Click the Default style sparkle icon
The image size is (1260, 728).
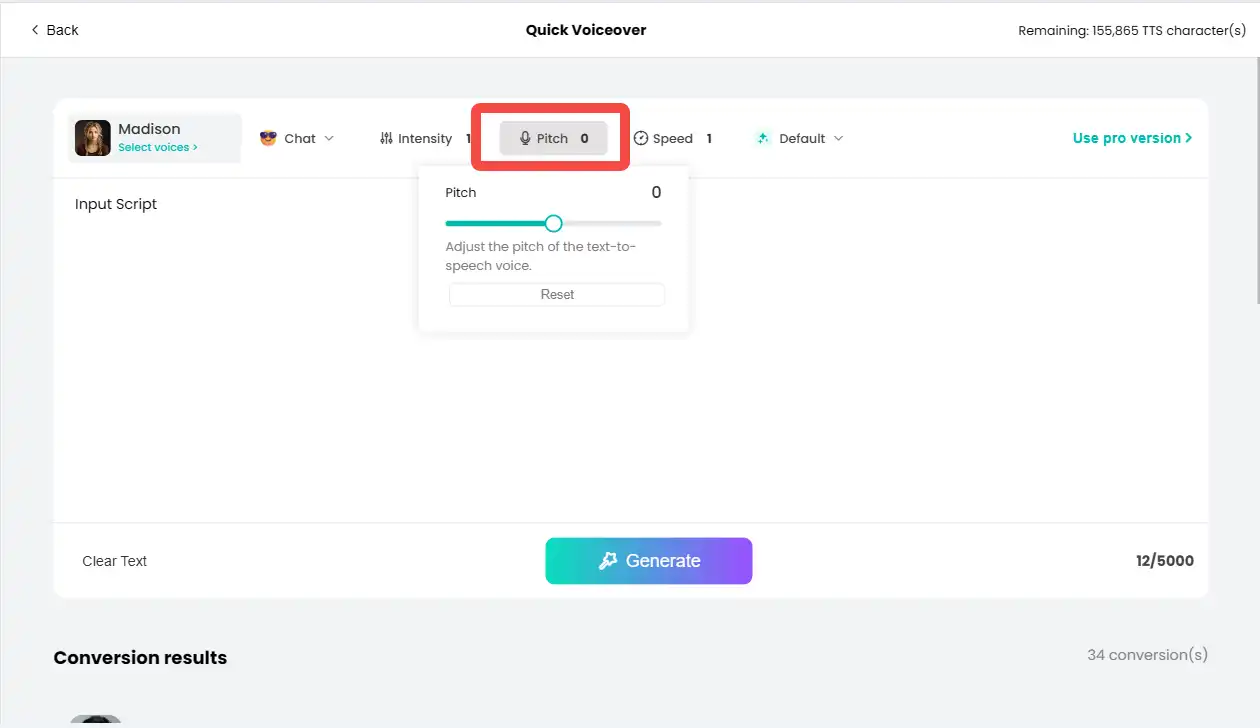[763, 138]
